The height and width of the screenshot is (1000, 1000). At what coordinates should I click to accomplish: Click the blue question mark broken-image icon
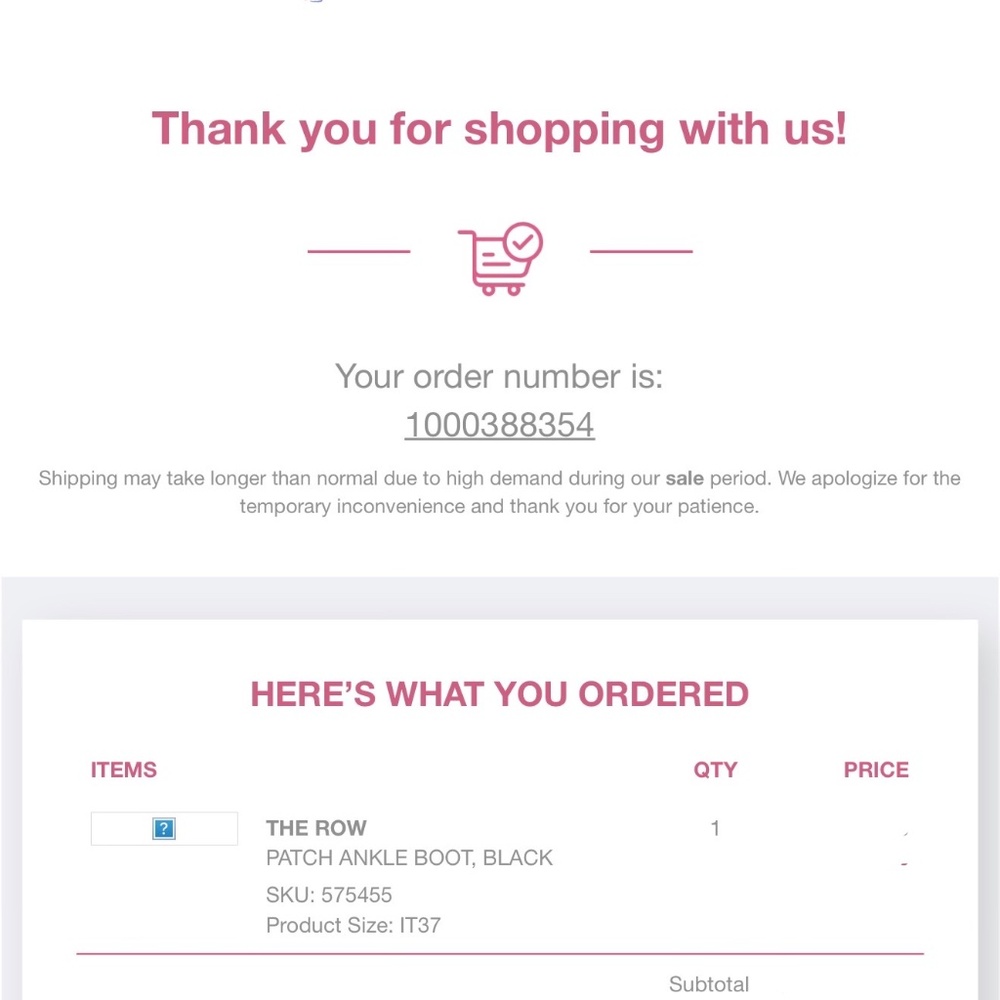click(164, 829)
